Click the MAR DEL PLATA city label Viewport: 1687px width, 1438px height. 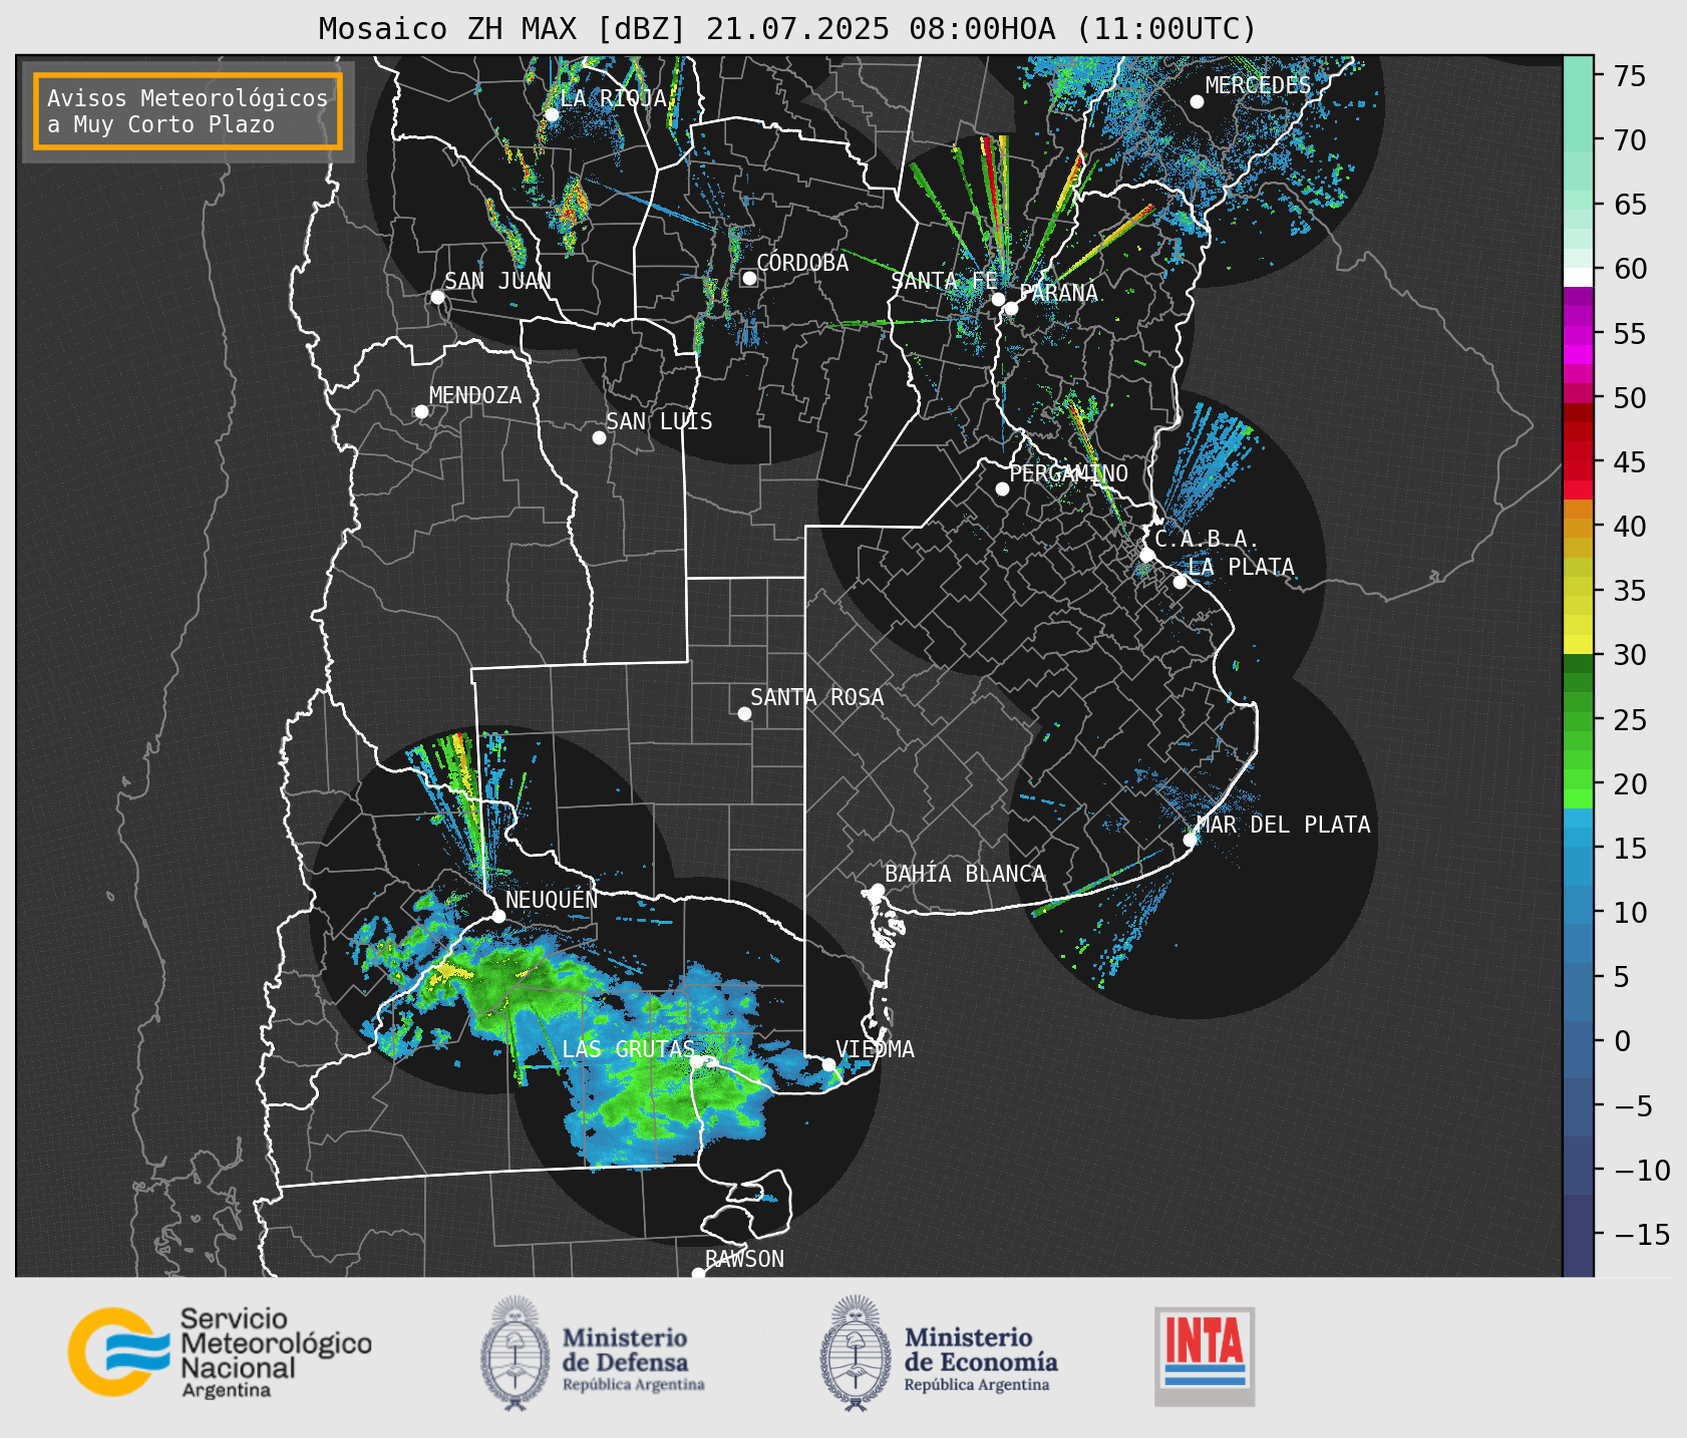(x=1284, y=825)
